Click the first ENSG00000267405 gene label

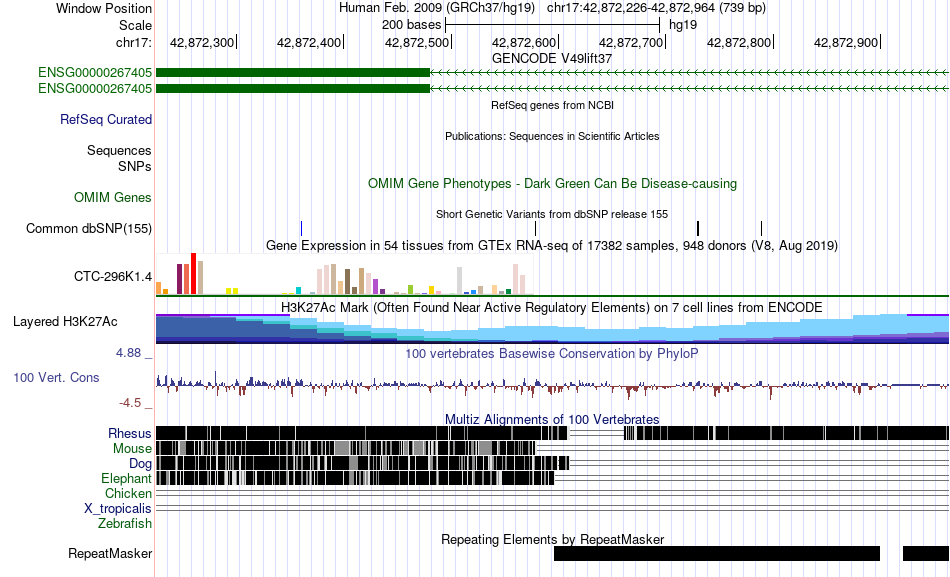95,73
